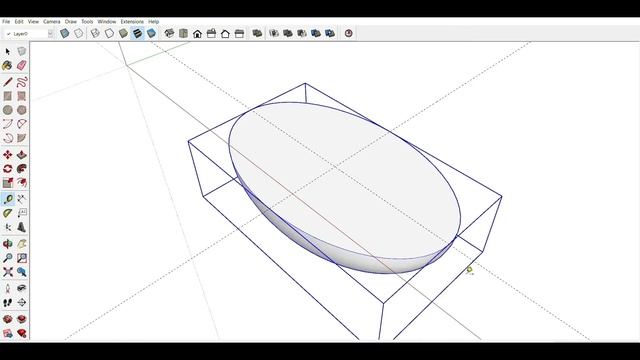This screenshot has width=640, height=360.
Task: Choose the Polygon tool
Action: tap(22, 110)
